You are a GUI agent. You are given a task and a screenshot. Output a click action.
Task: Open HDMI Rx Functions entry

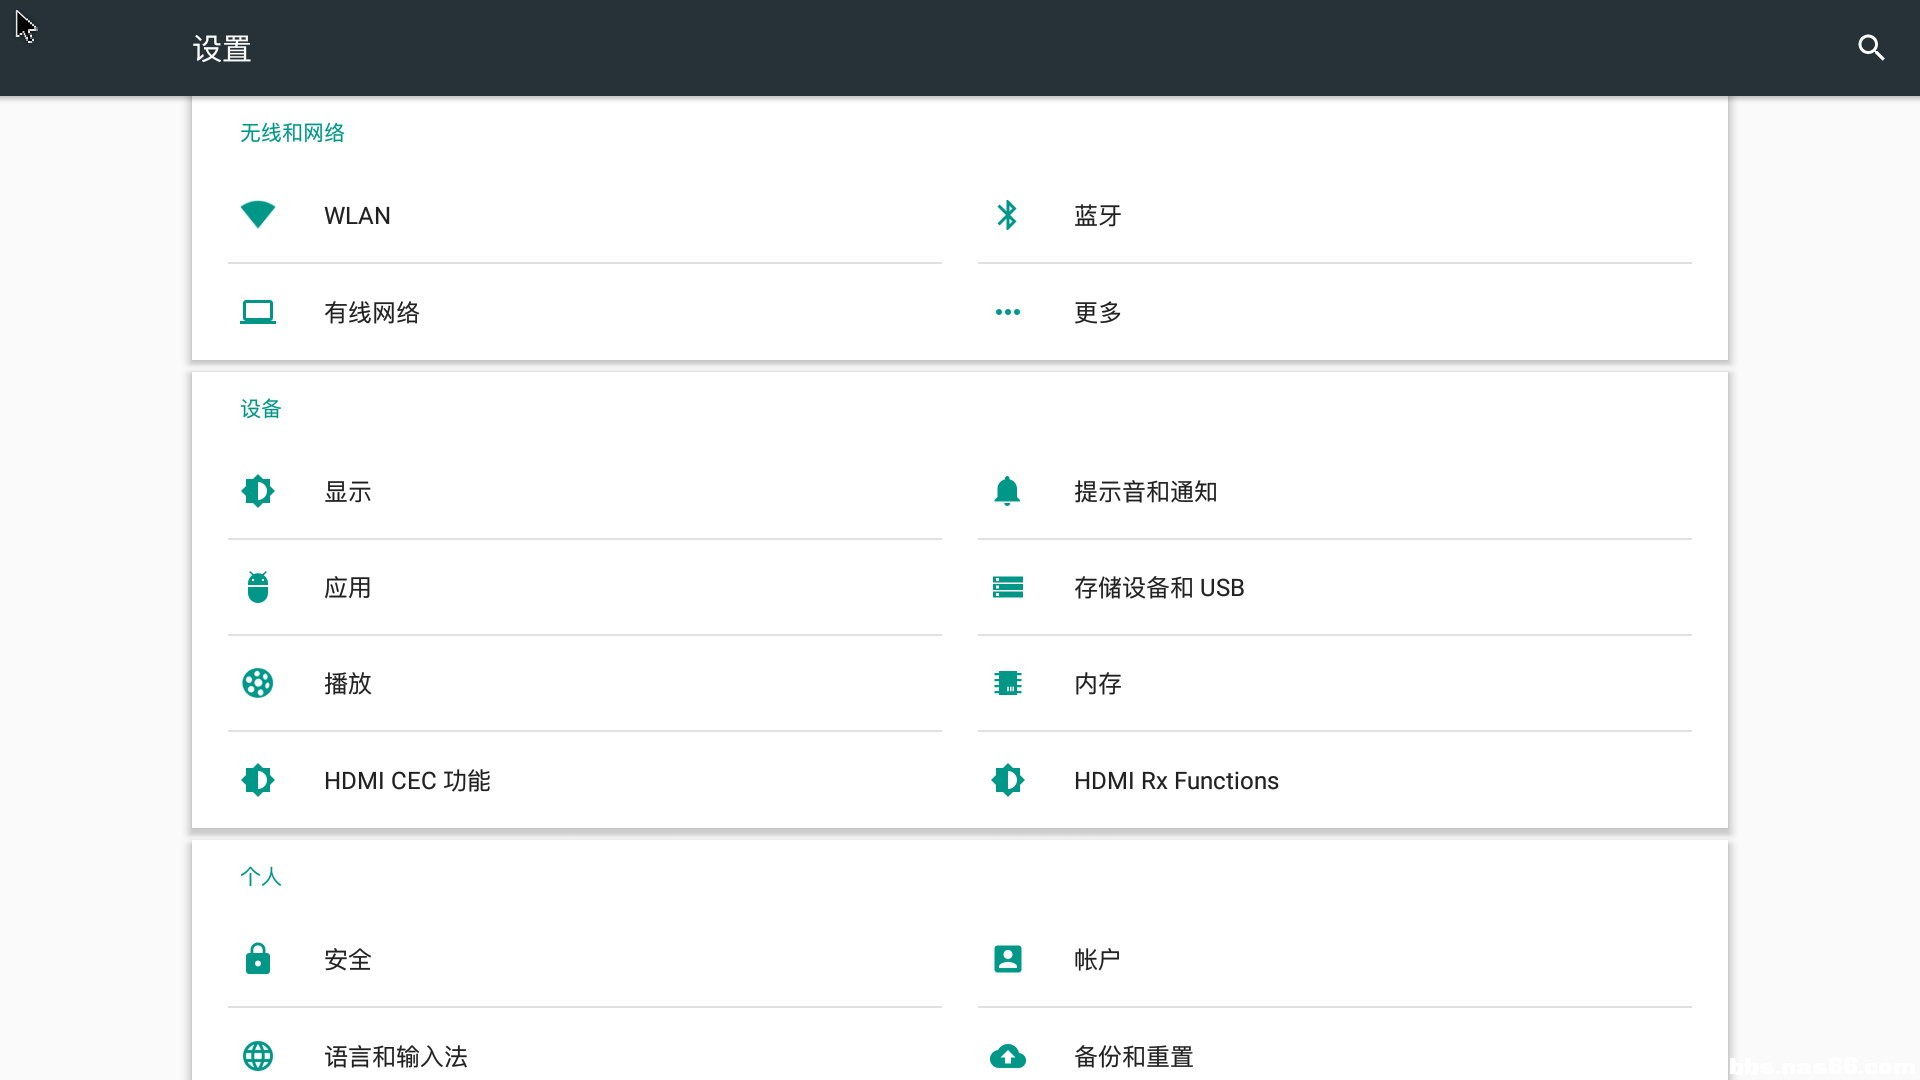[1335, 780]
